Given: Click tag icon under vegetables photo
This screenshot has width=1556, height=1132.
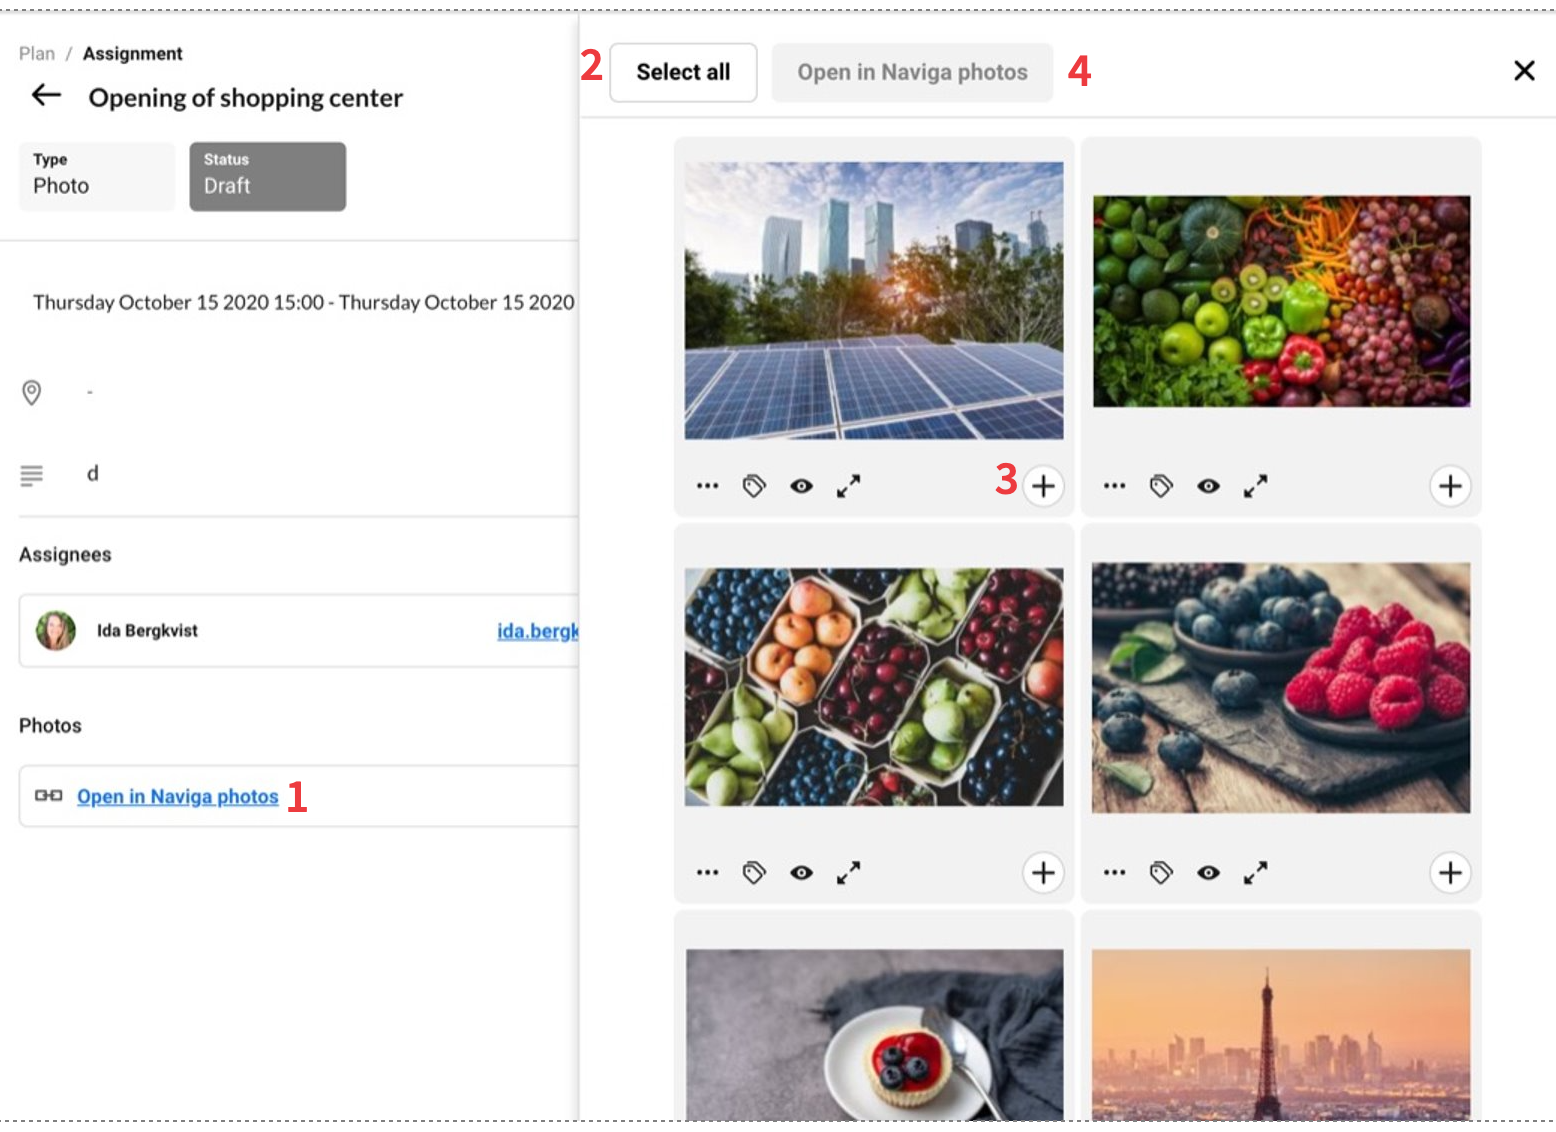Looking at the screenshot, I should (x=1161, y=487).
